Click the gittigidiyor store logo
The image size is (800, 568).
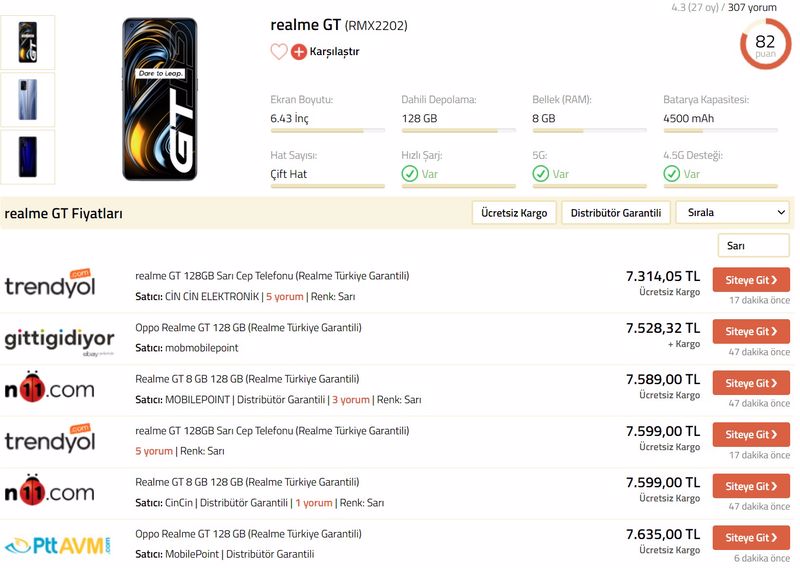point(59,340)
